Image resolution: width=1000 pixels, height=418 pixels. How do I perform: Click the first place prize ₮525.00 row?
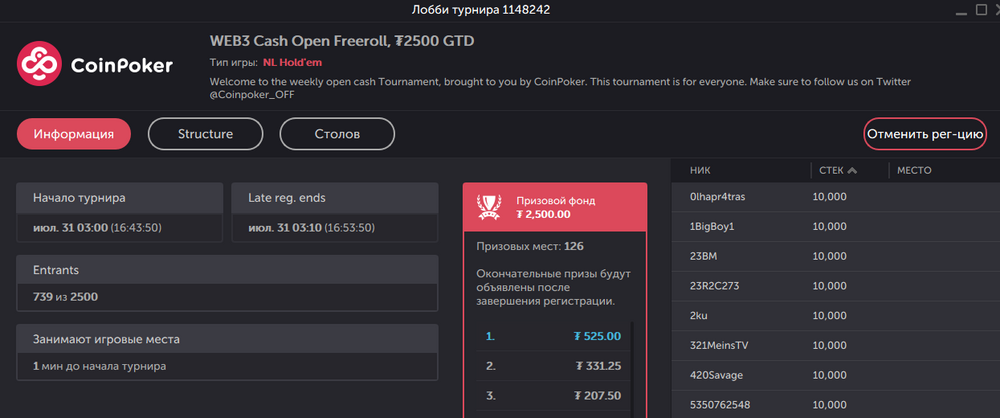(x=553, y=336)
